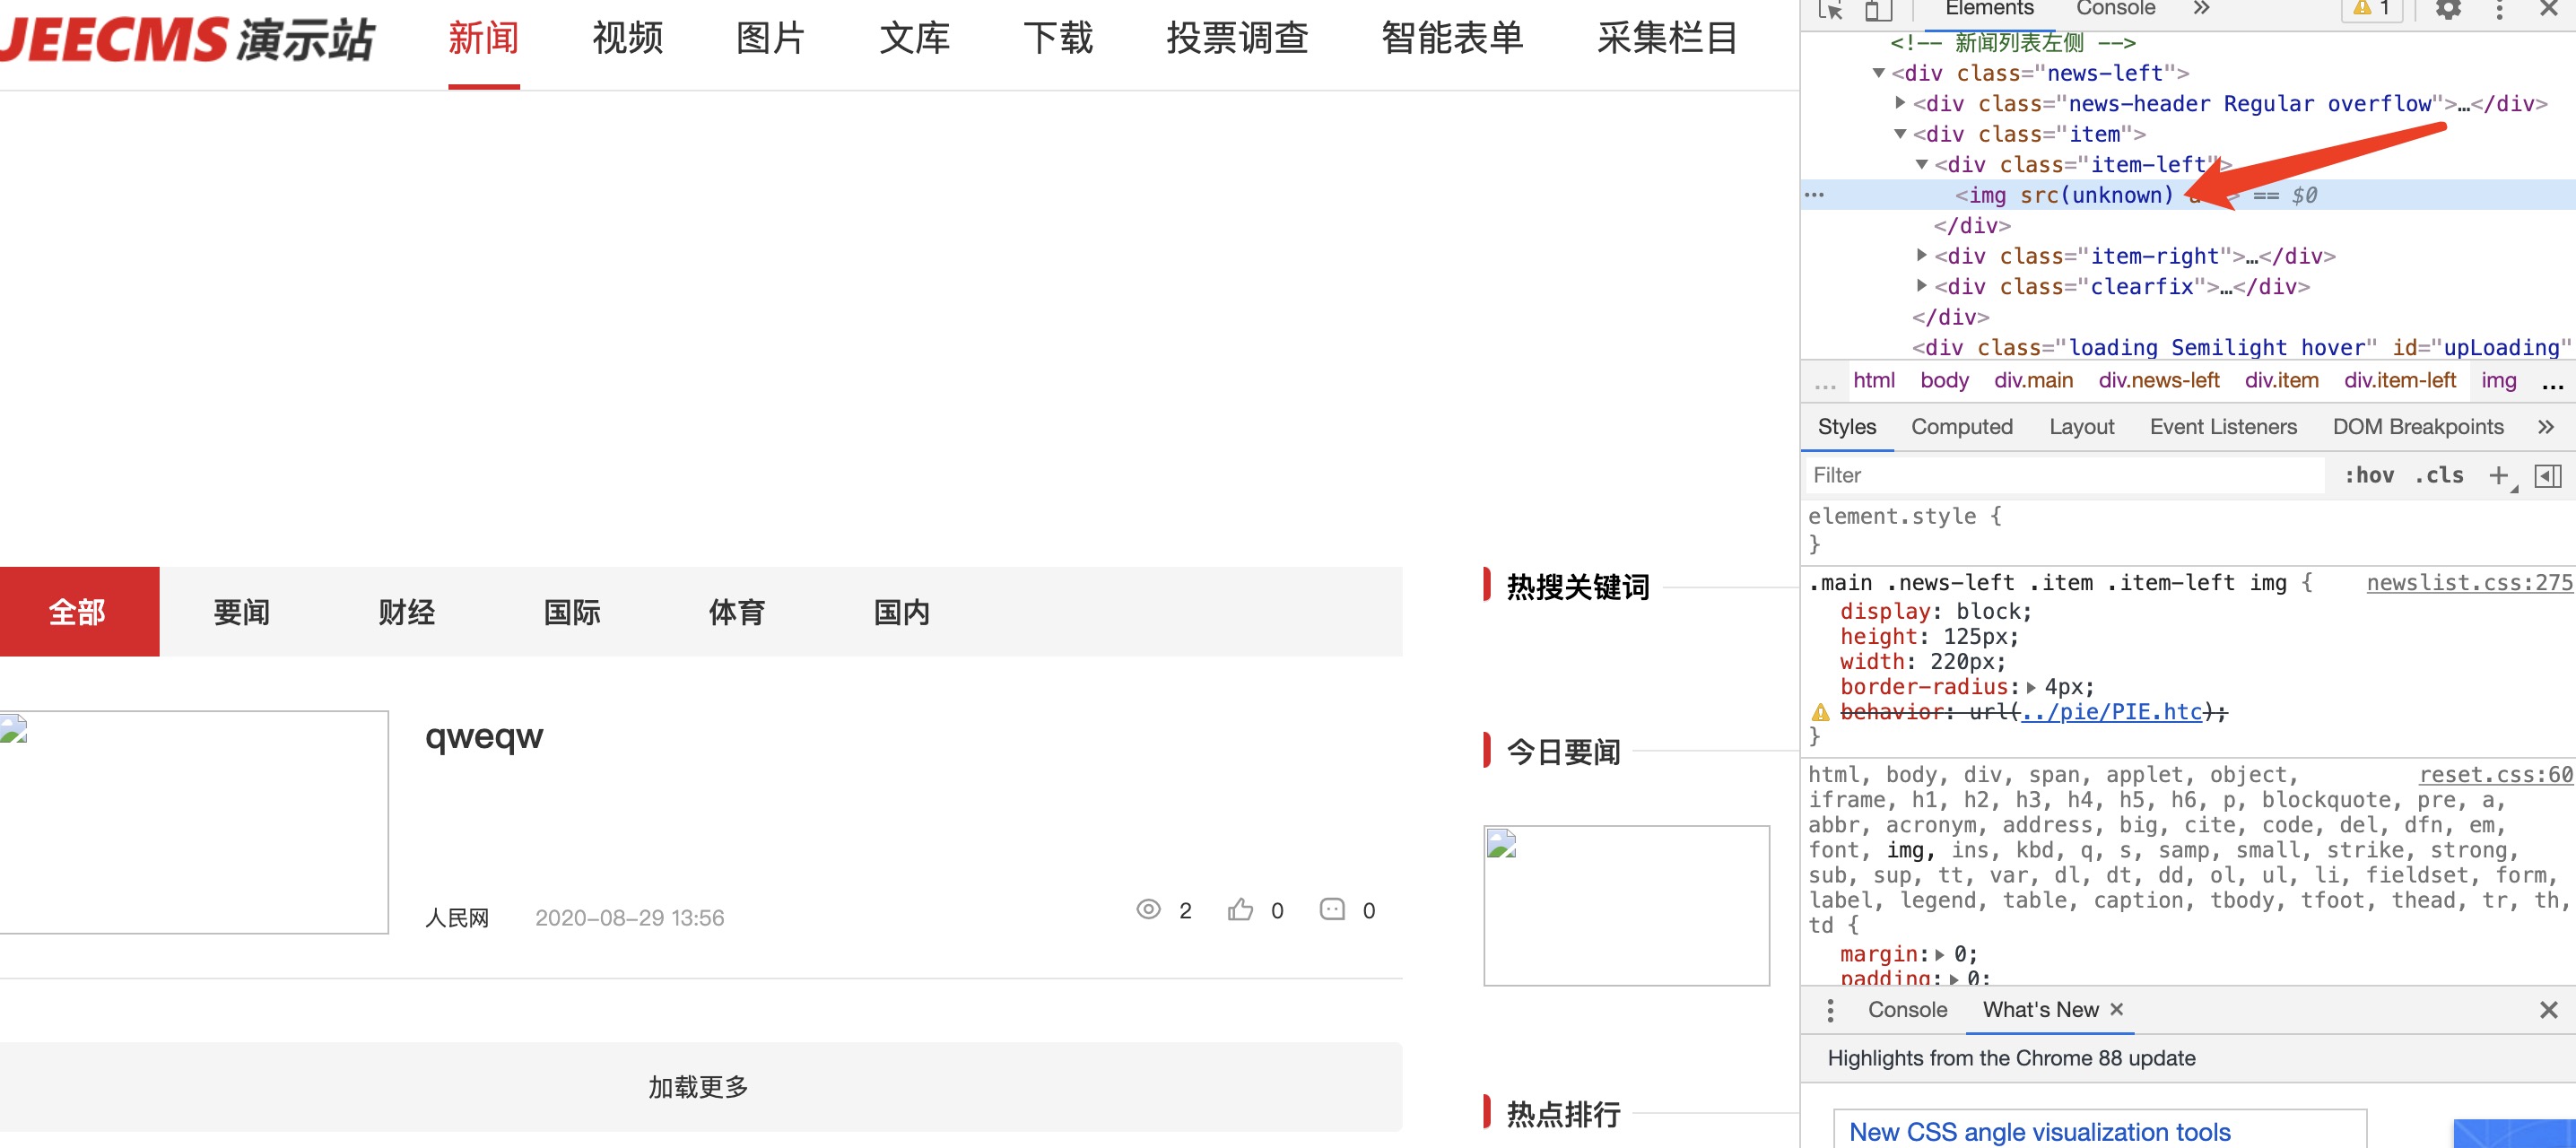Select 财经 news category tab
Screen dimensions: 2576x1148
click(406, 612)
